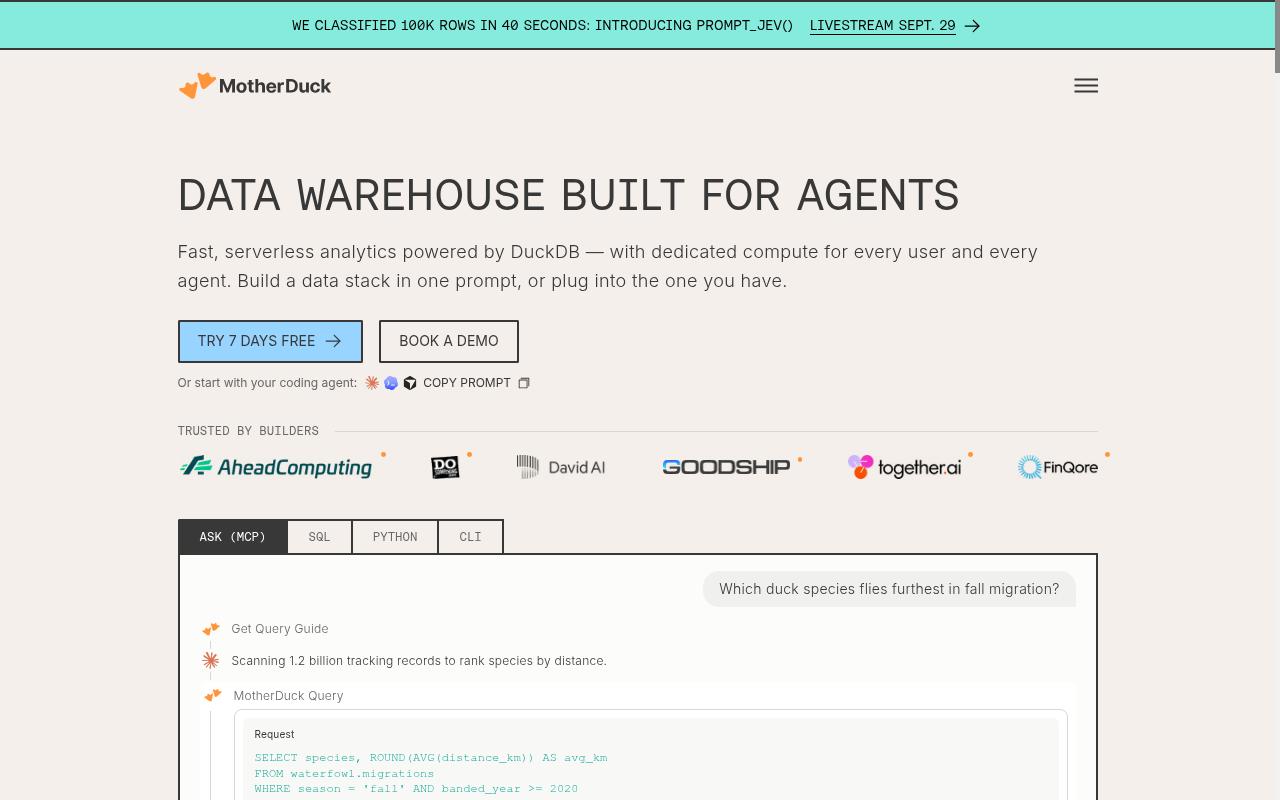Click the copy icon beside COPY PROMPT
The height and width of the screenshot is (800, 1280).
click(523, 383)
